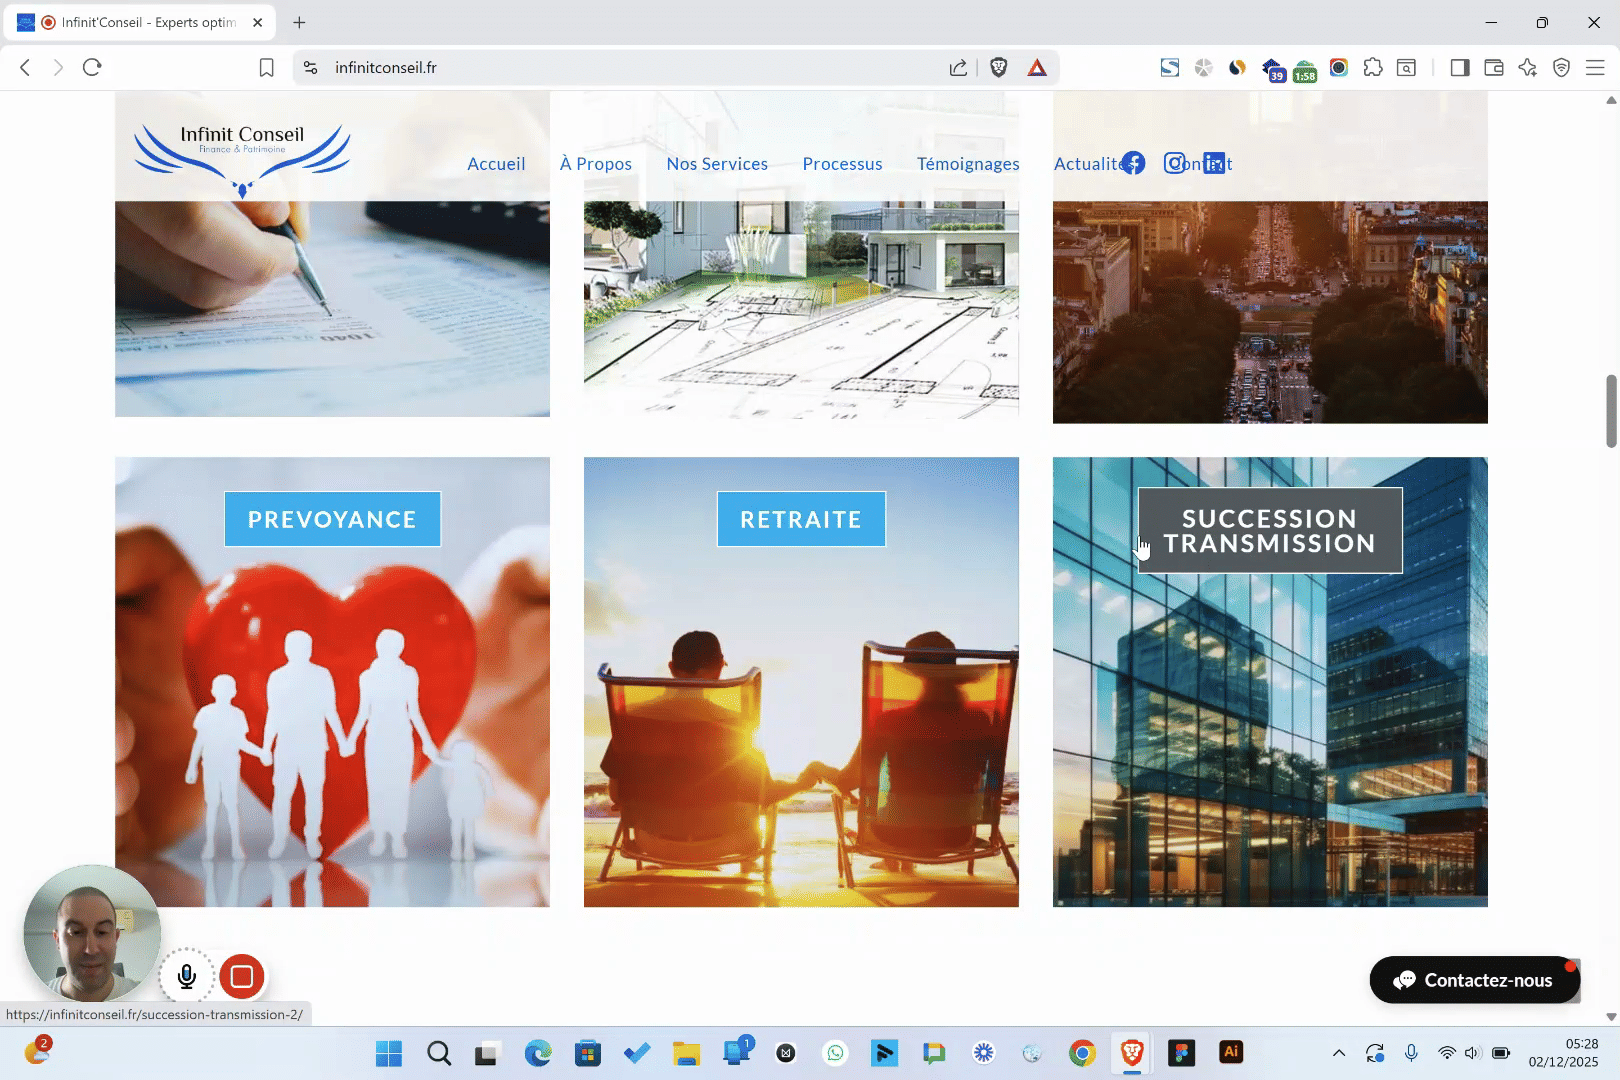Click the page vertical scrollbar thumb
1620x1080 pixels.
pos(1611,411)
